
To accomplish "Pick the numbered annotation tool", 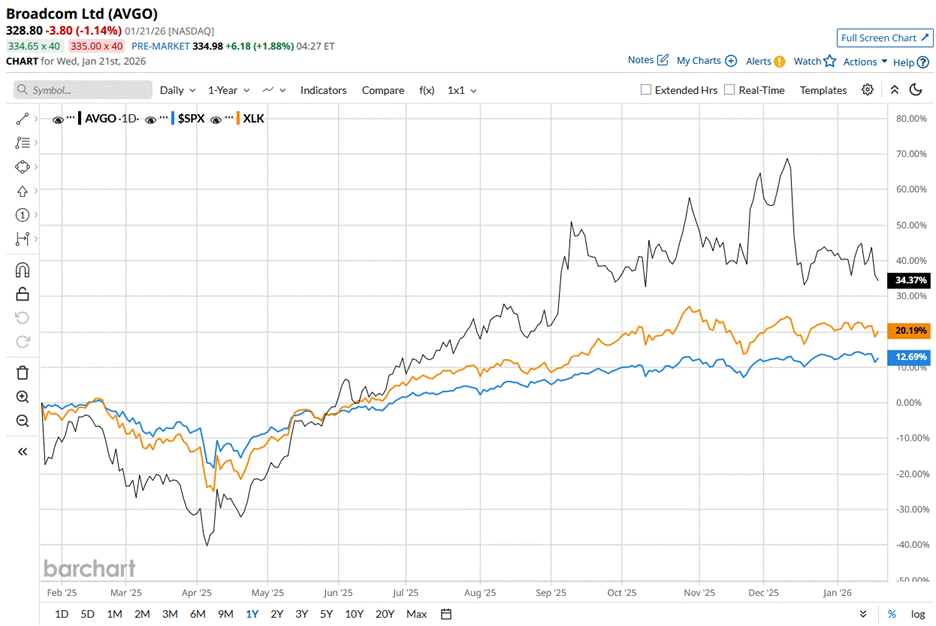I will 22,215.
